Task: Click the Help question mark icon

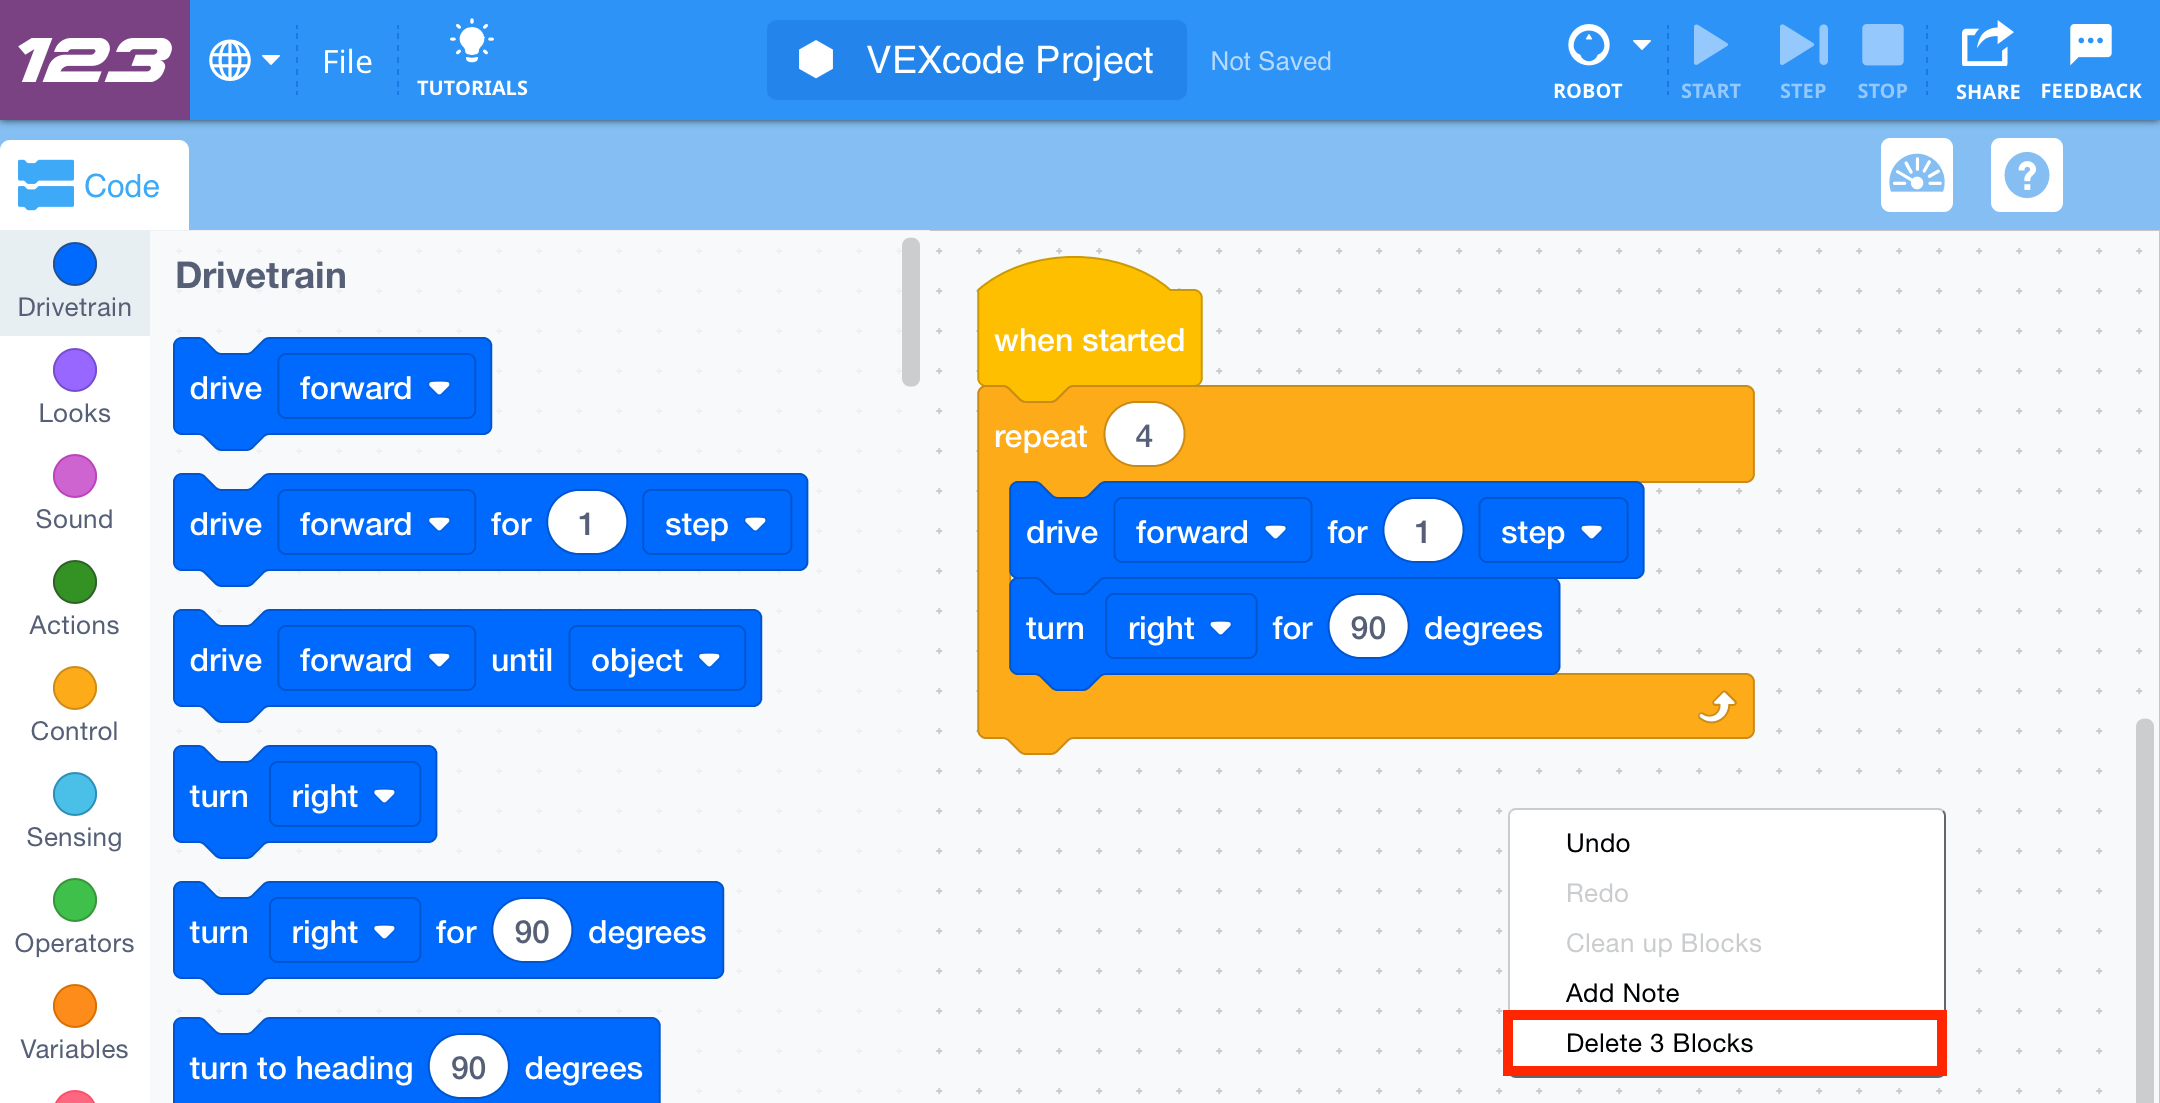Action: click(2026, 176)
